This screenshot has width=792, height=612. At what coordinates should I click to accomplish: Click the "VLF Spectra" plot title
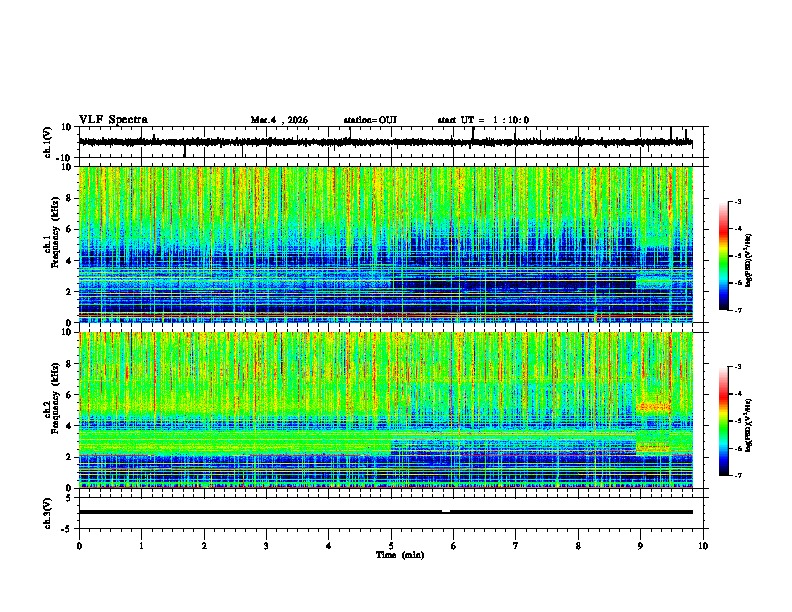113,120
